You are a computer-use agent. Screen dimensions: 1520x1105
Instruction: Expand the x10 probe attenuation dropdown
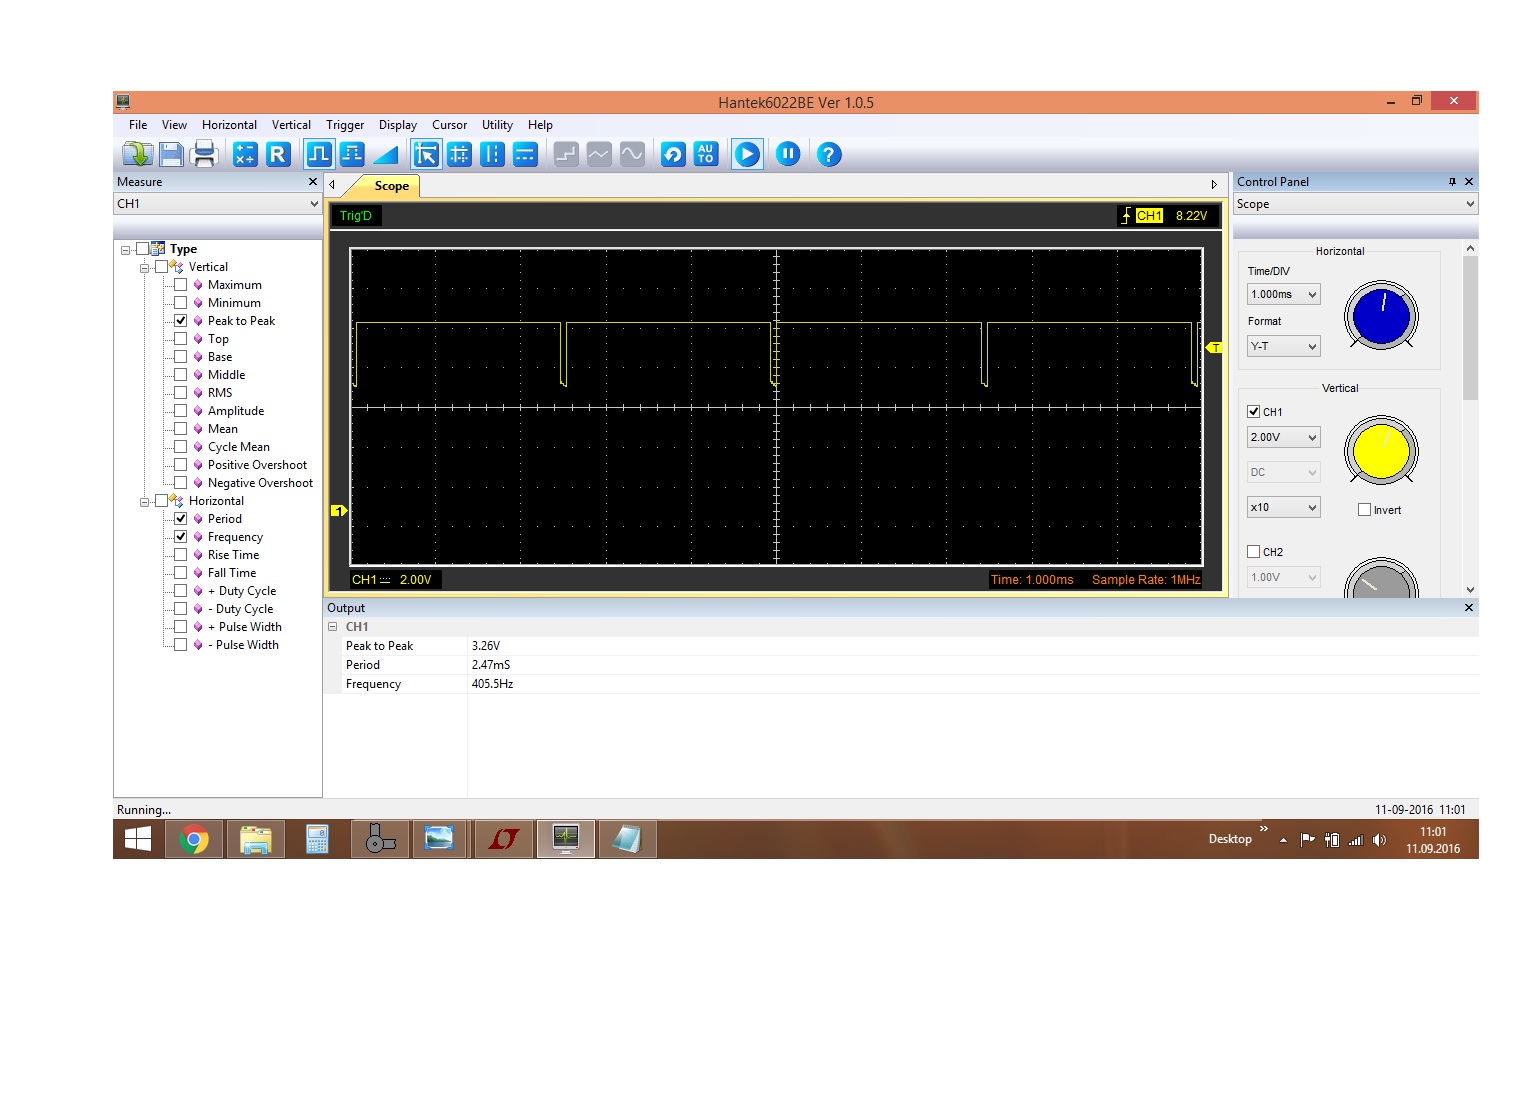(1284, 508)
